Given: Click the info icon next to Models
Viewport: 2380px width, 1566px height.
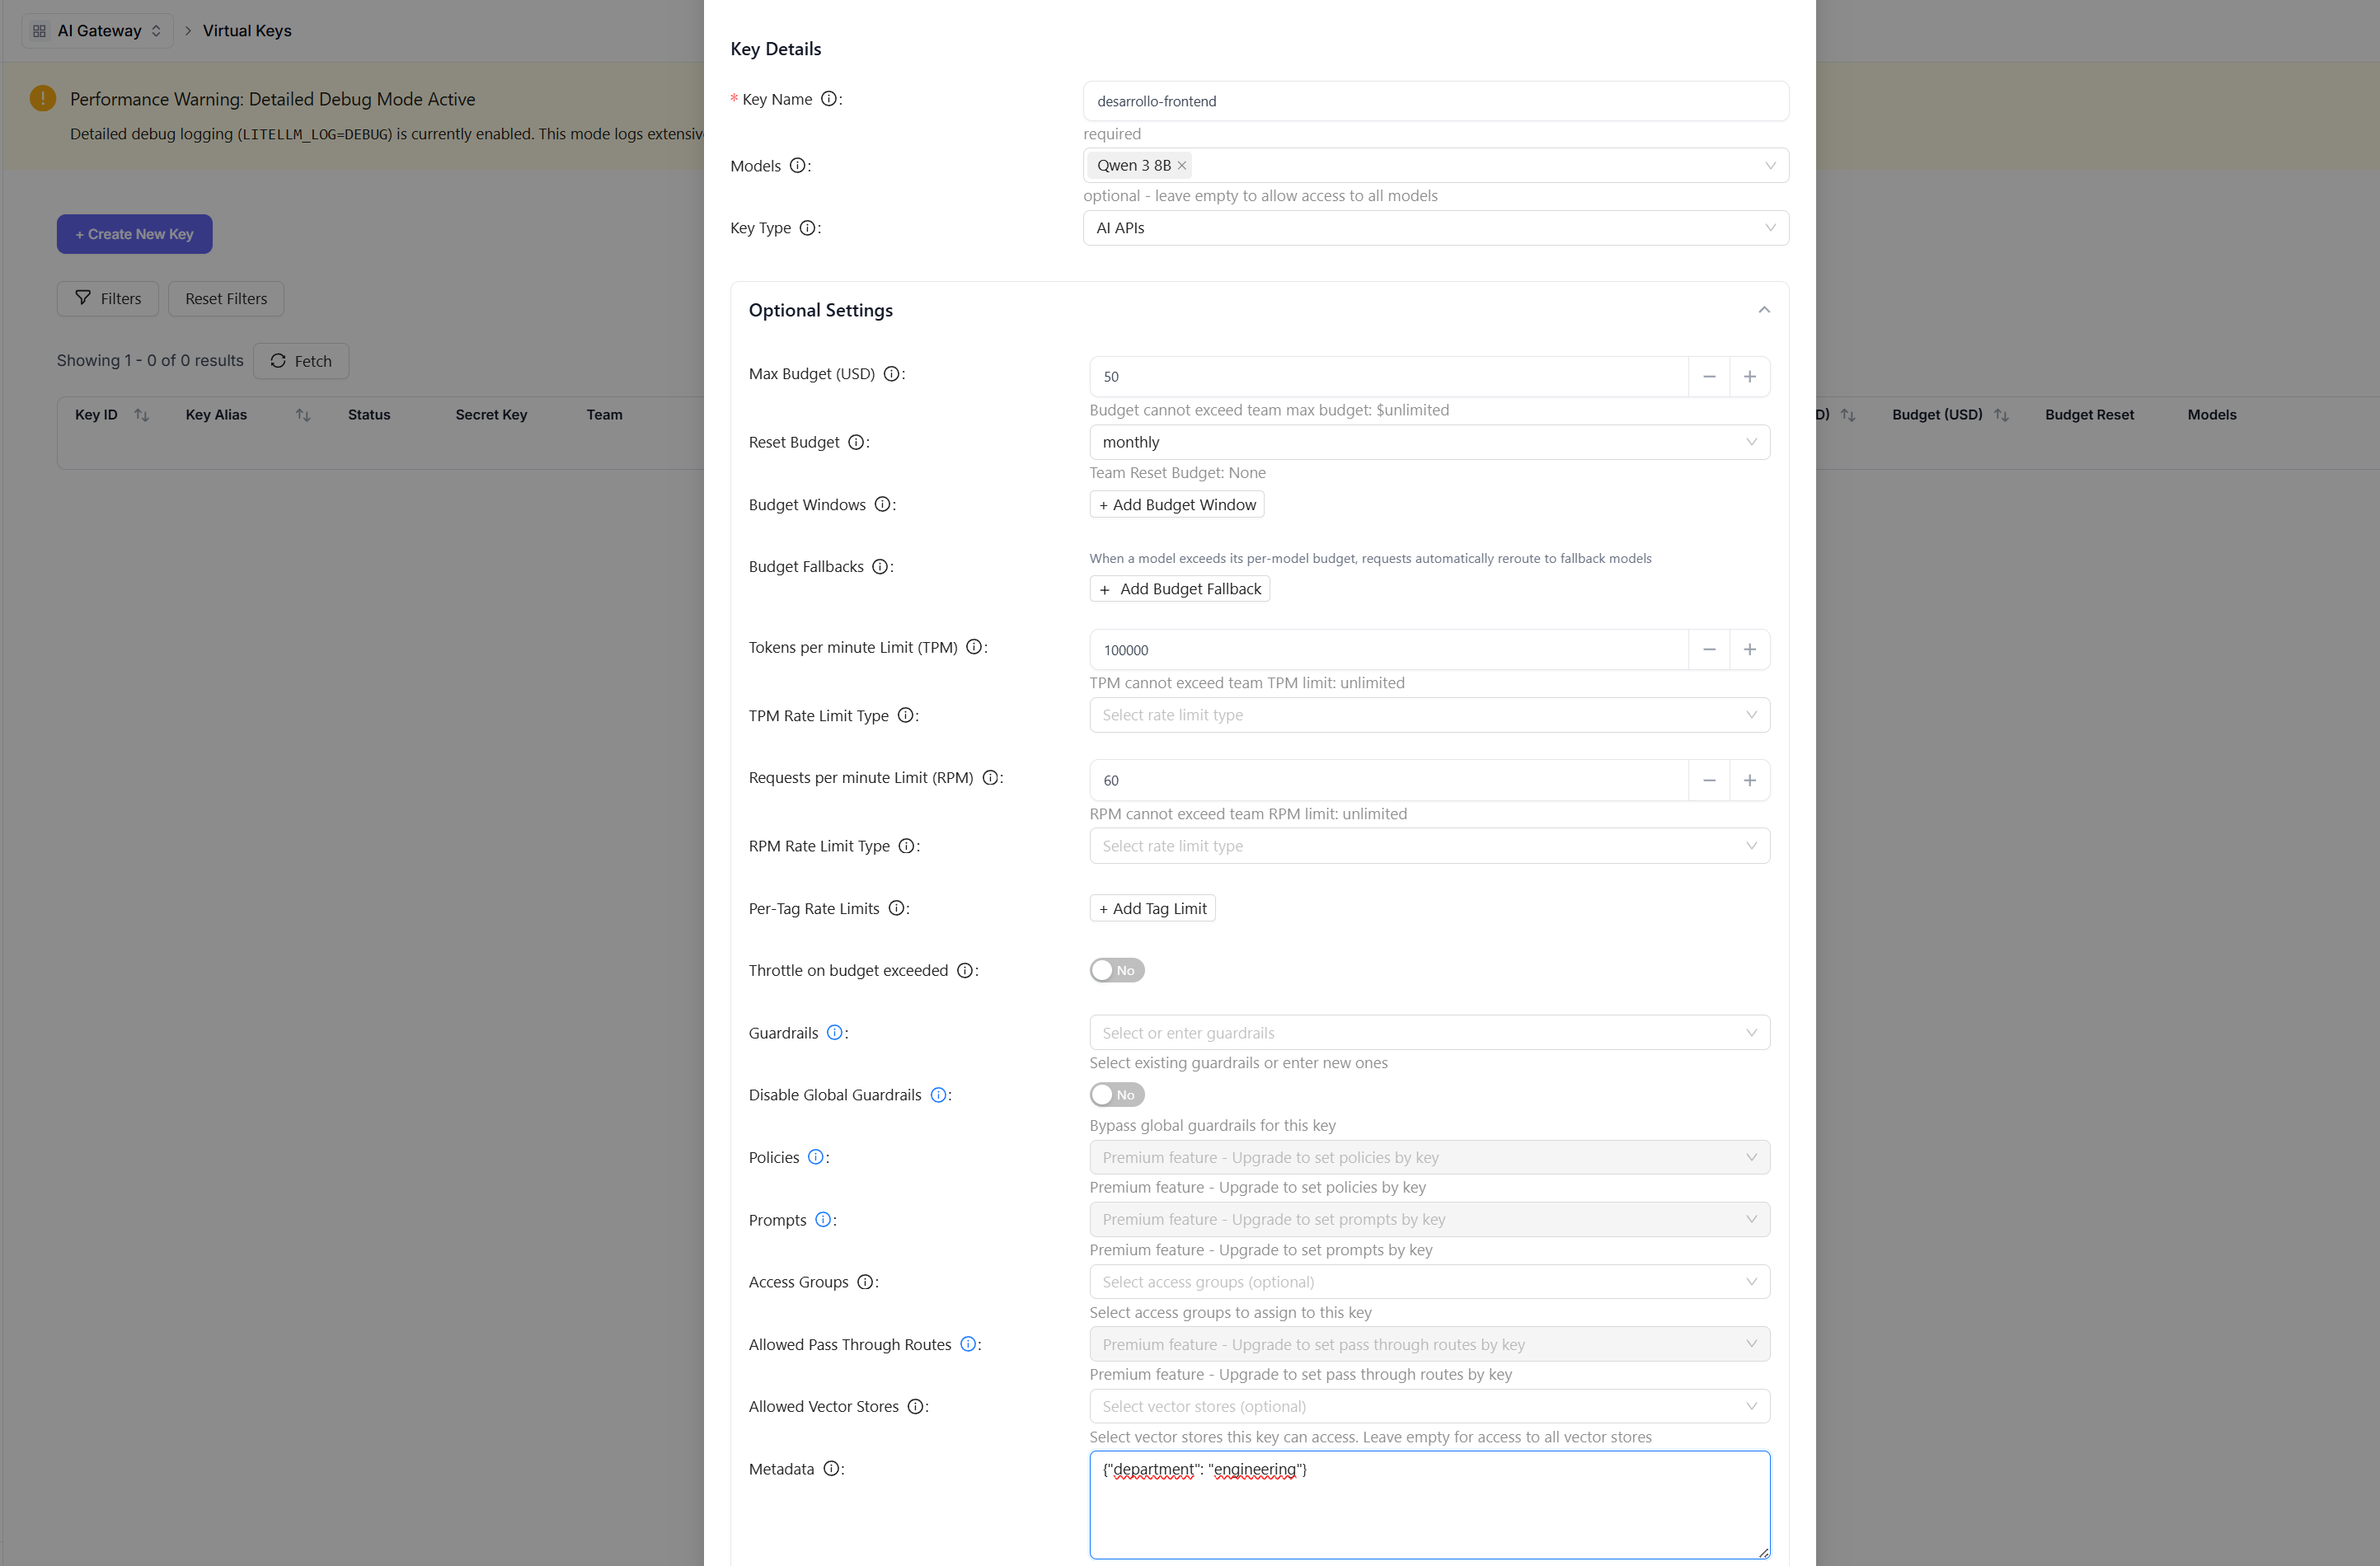Looking at the screenshot, I should point(798,166).
